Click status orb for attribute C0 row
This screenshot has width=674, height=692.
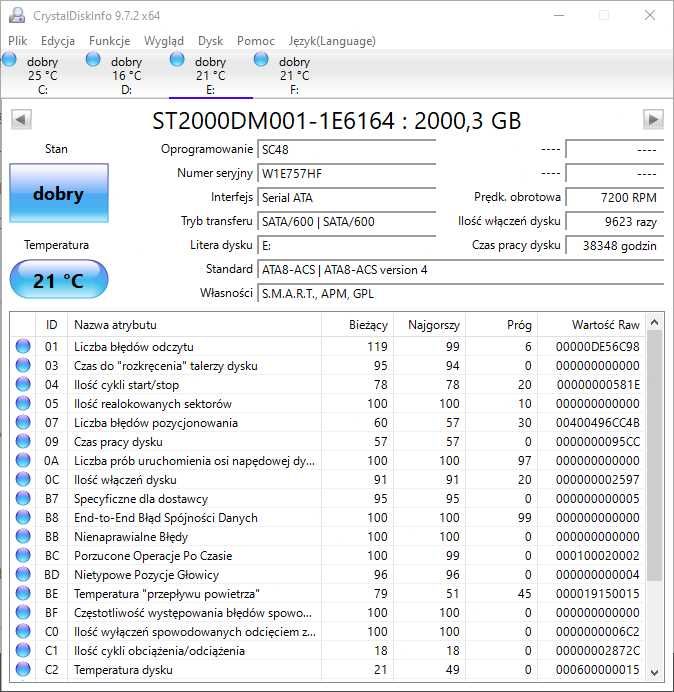coord(23,631)
